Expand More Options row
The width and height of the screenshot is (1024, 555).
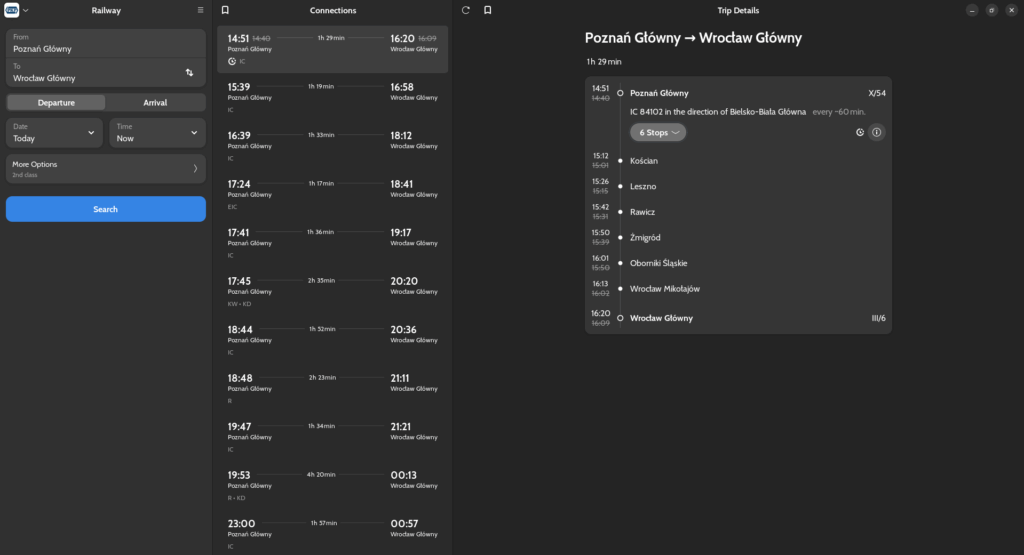point(106,169)
